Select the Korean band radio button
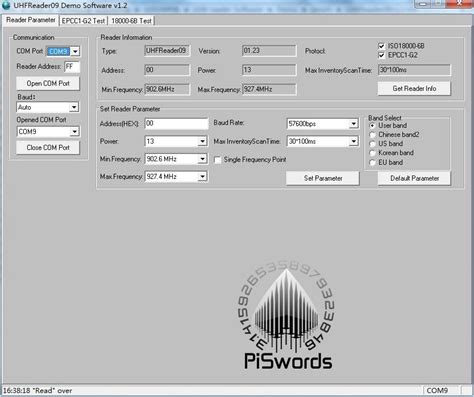474x397 pixels. (372, 153)
